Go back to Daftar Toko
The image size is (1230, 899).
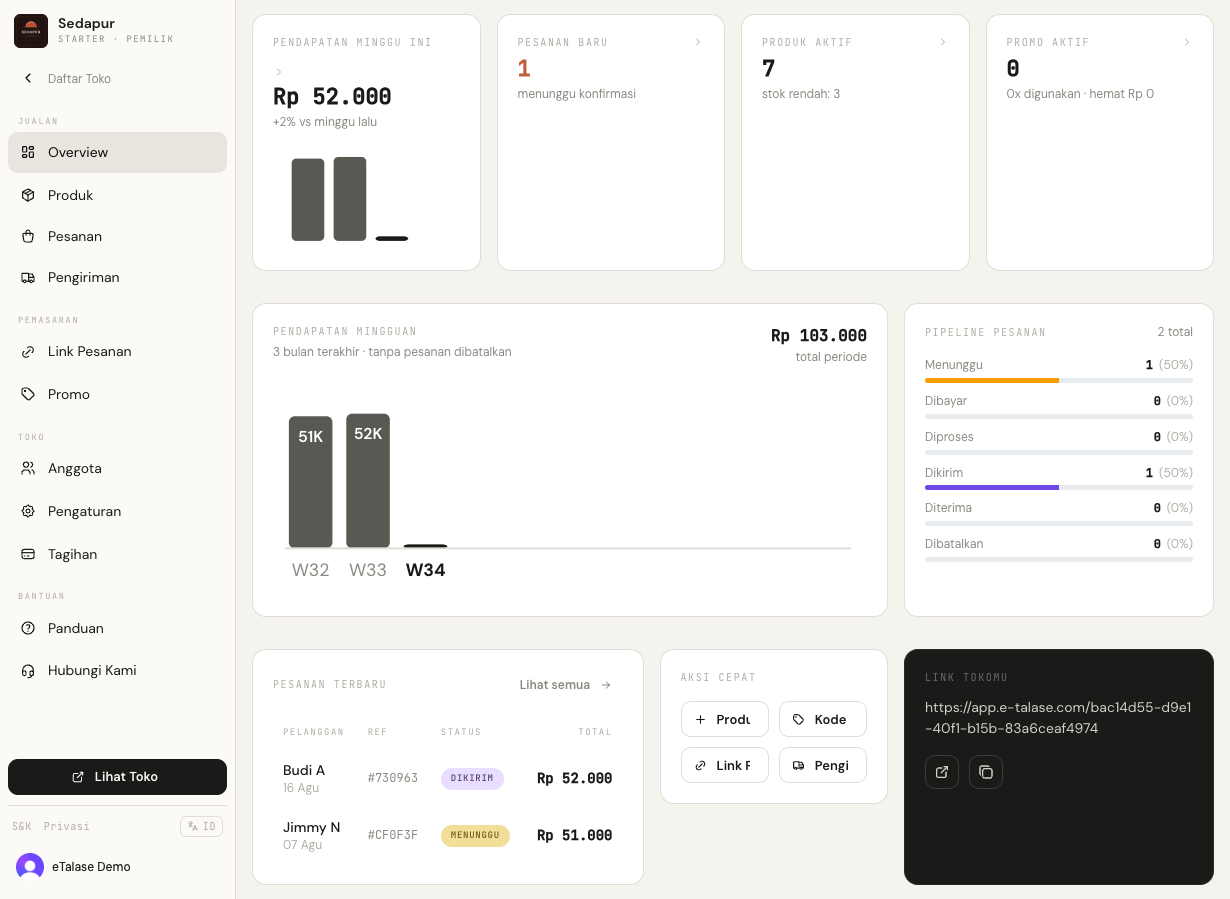coord(79,78)
